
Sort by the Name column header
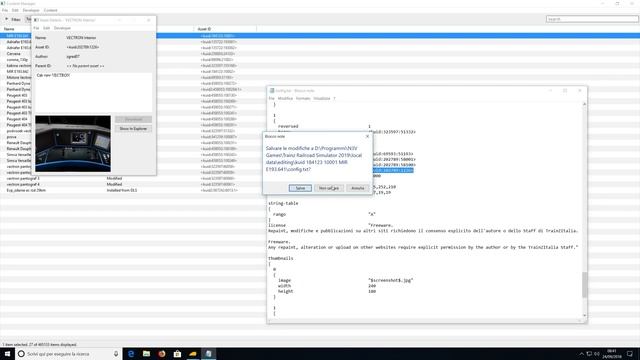pyautogui.click(x=9, y=29)
